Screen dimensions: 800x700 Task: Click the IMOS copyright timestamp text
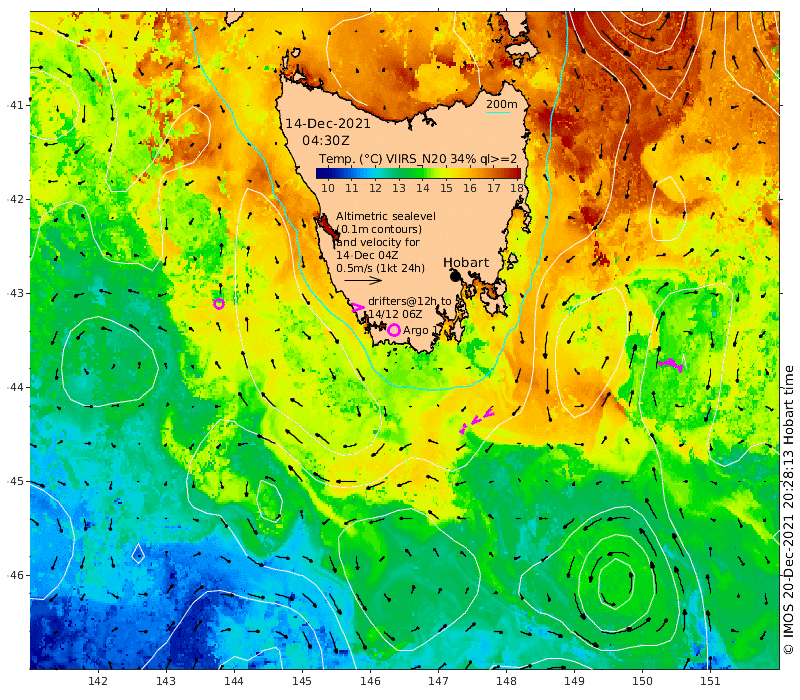(x=788, y=509)
